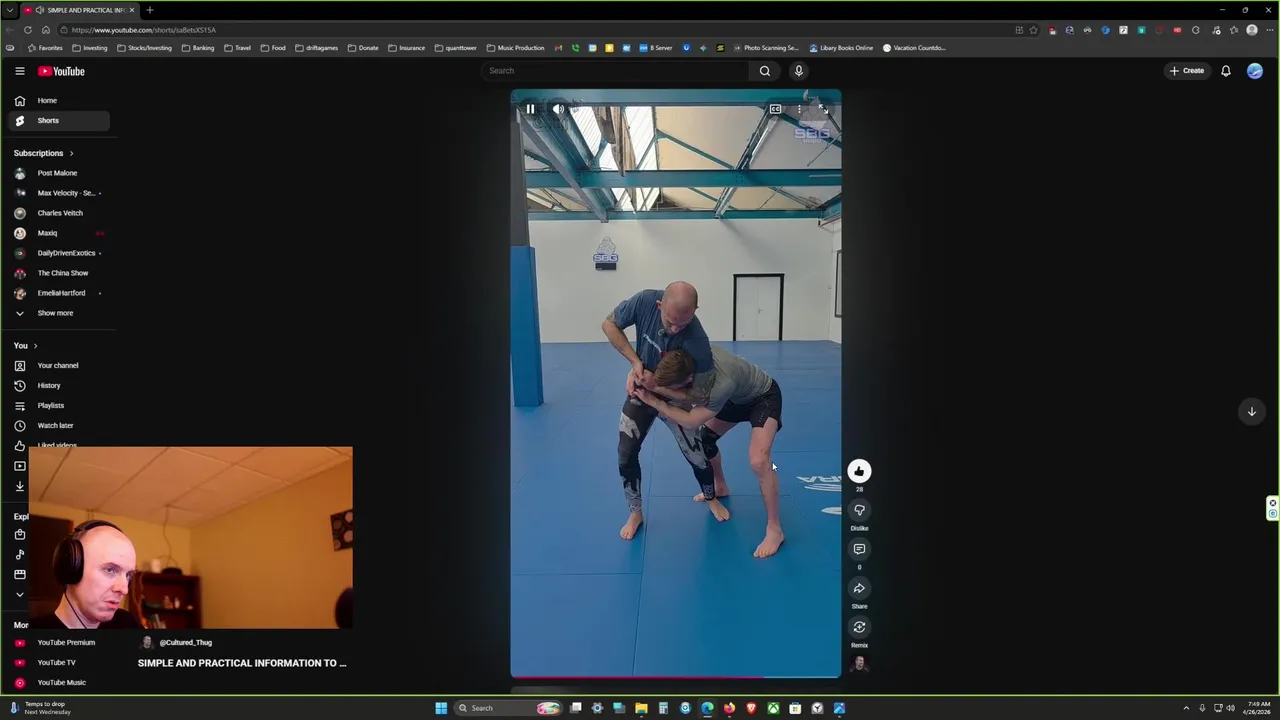Bookmark this page with star
The width and height of the screenshot is (1280, 720).
tap(1033, 30)
